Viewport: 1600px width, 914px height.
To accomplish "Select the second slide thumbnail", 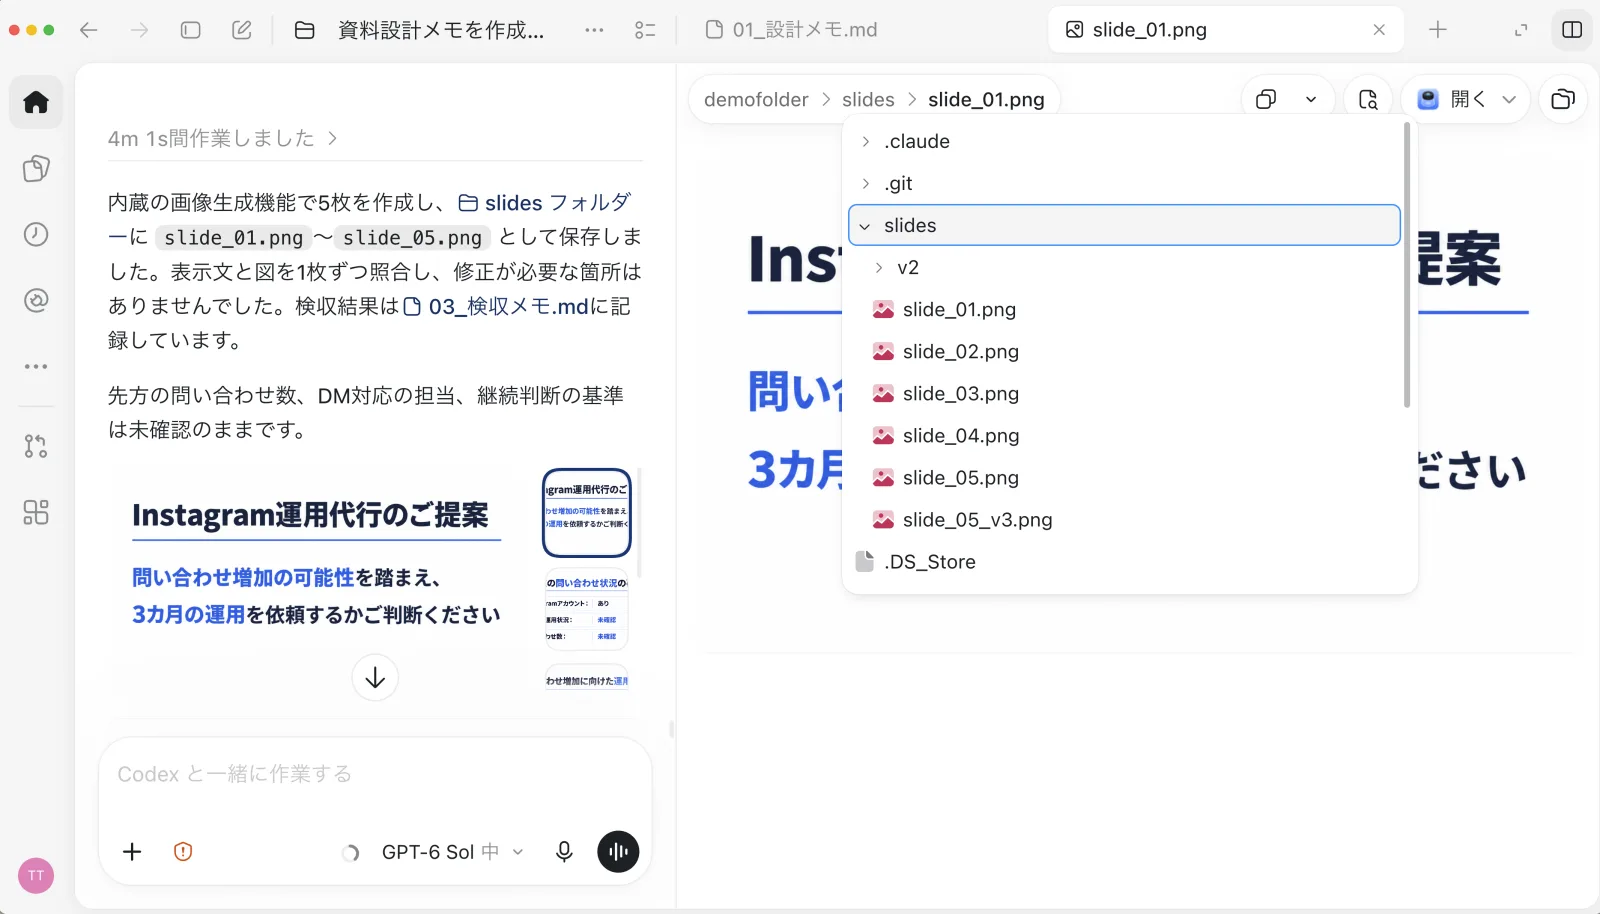I will [587, 609].
